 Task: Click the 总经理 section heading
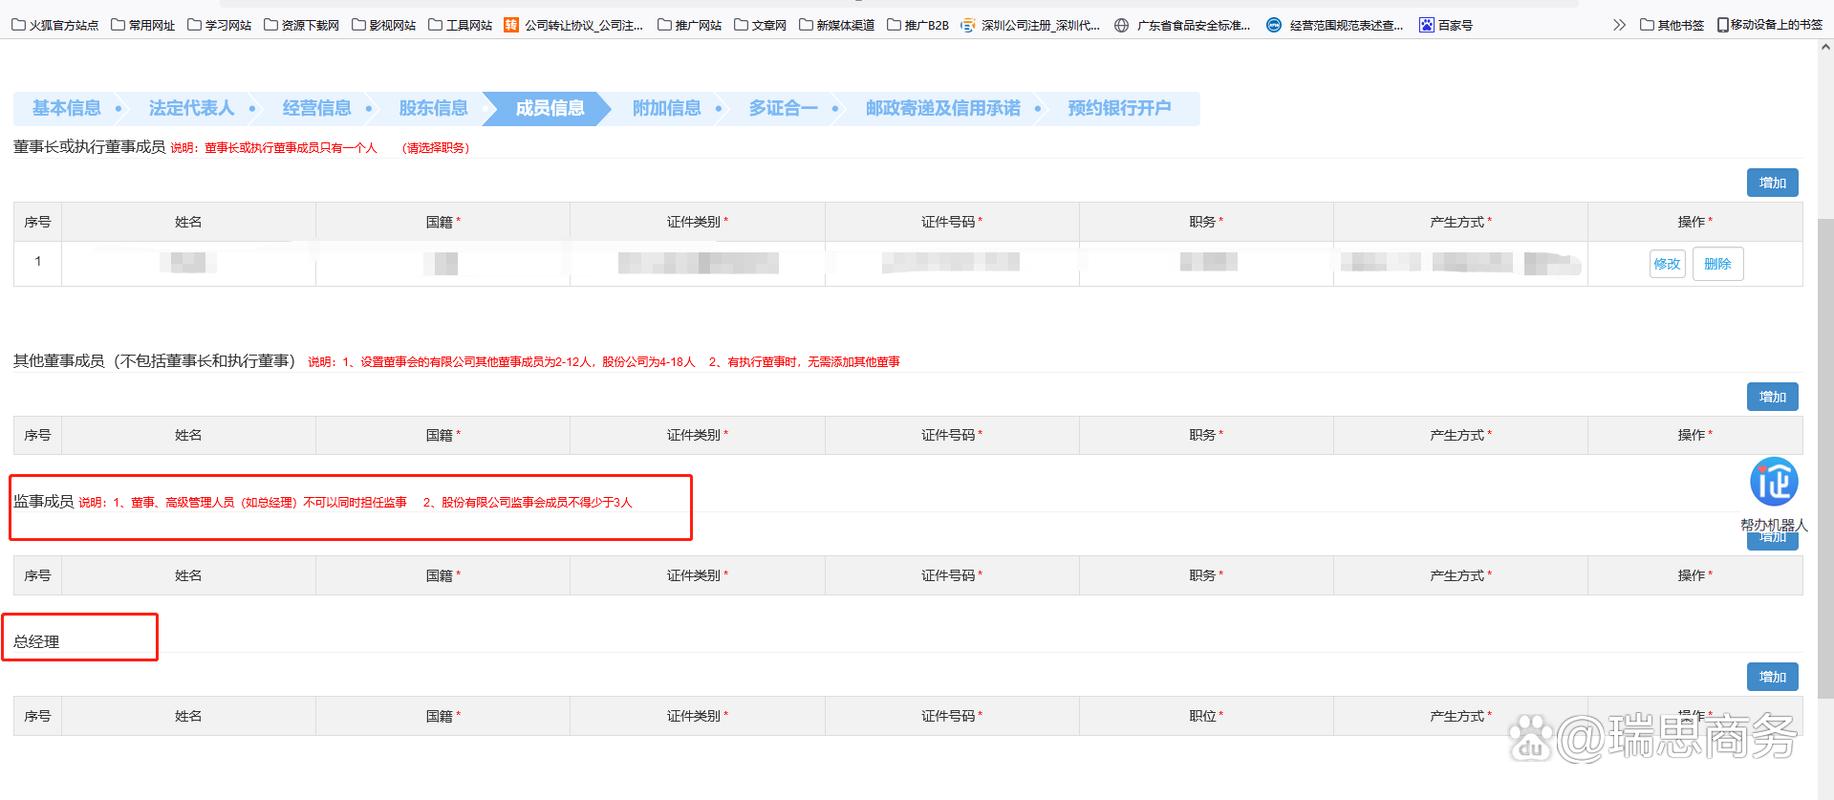36,641
